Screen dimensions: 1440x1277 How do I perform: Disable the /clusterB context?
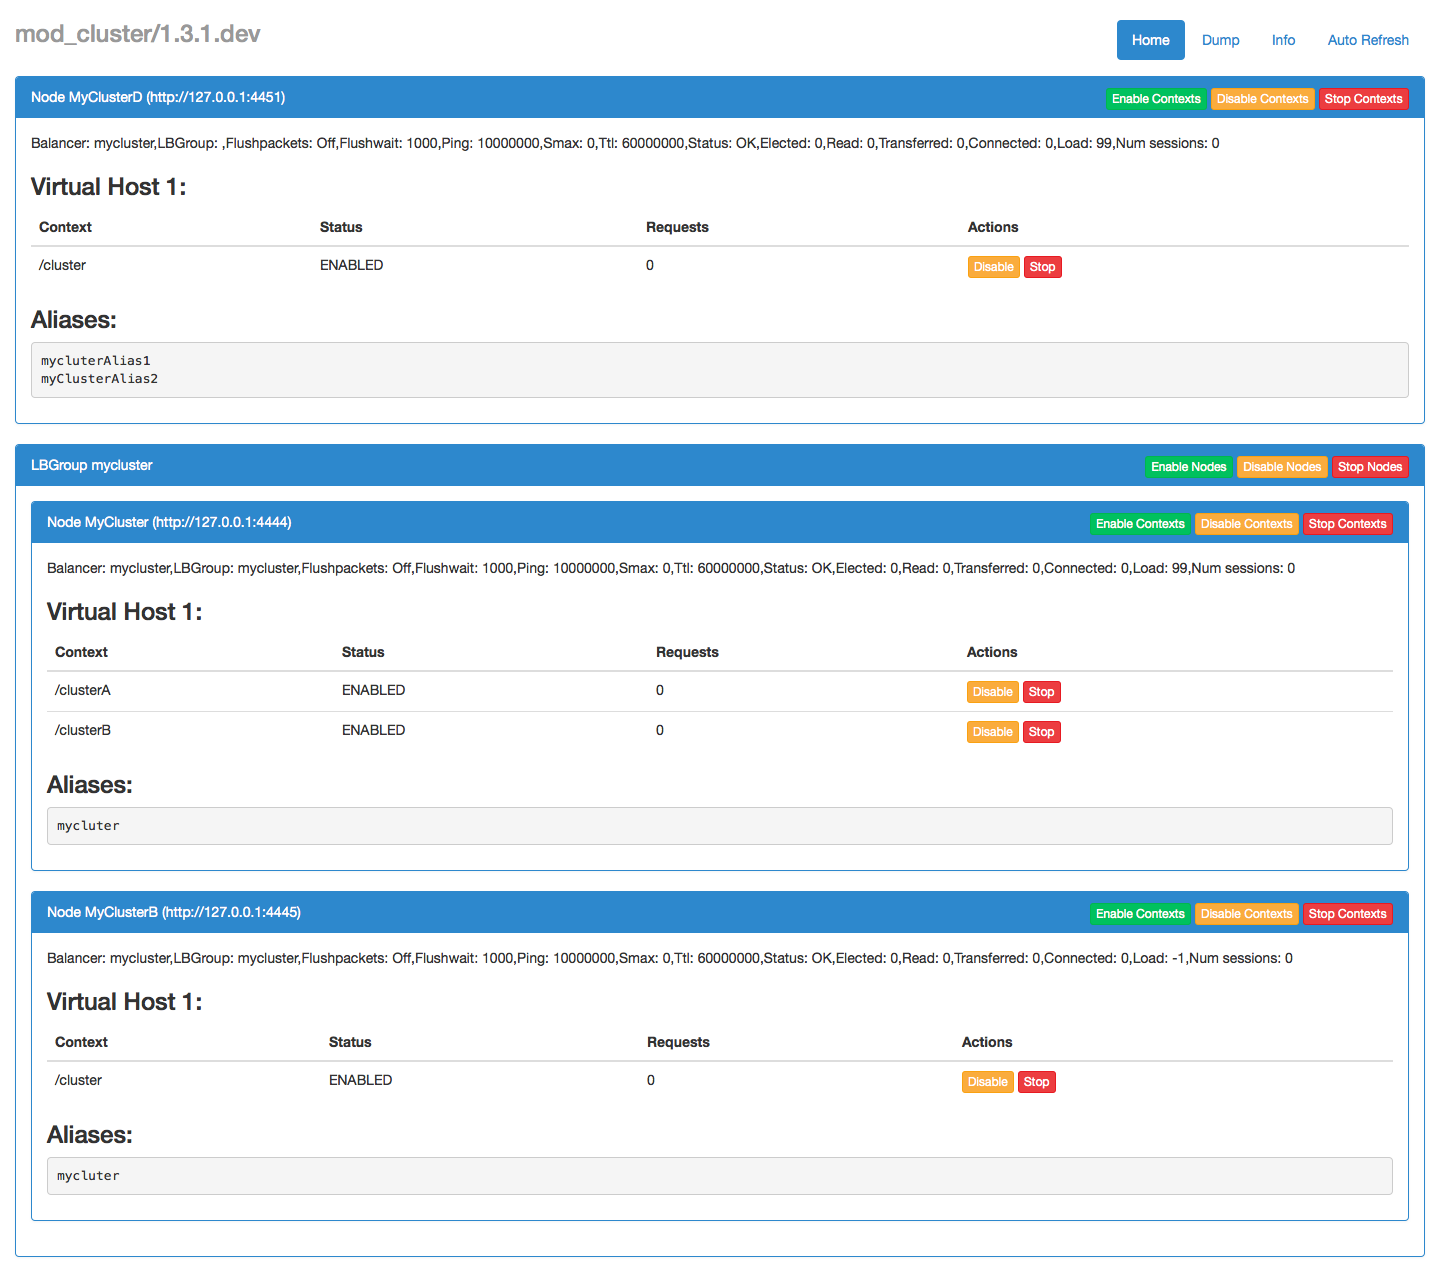[x=992, y=732]
